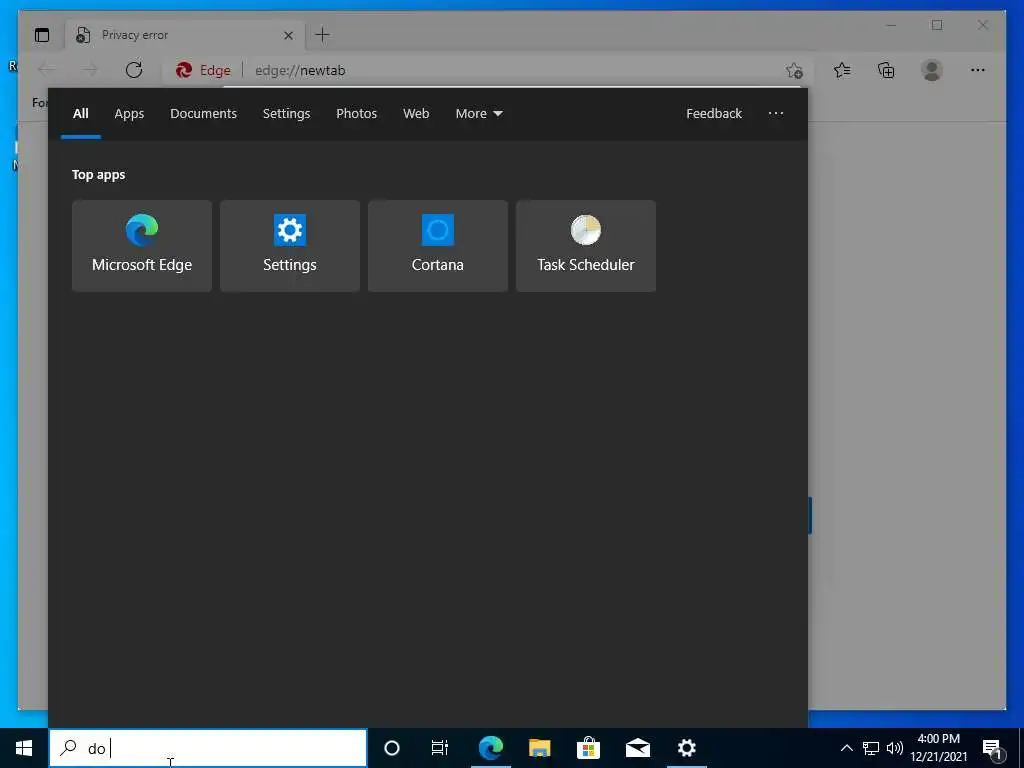This screenshot has height=768, width=1024.
Task: Open Microsoft Edge from Top apps
Action: pos(142,246)
